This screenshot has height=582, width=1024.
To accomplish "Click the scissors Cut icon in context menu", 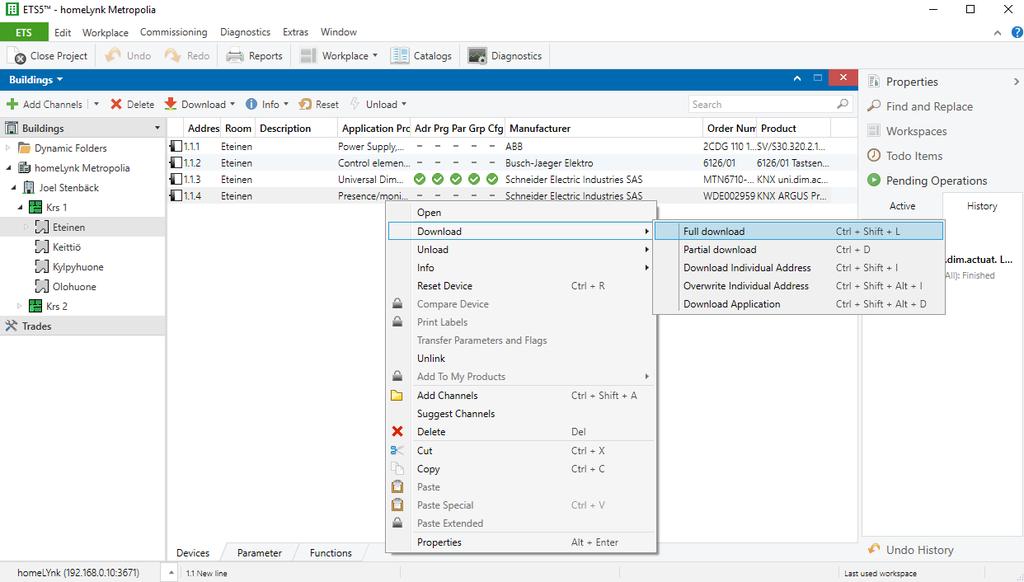I will (397, 450).
